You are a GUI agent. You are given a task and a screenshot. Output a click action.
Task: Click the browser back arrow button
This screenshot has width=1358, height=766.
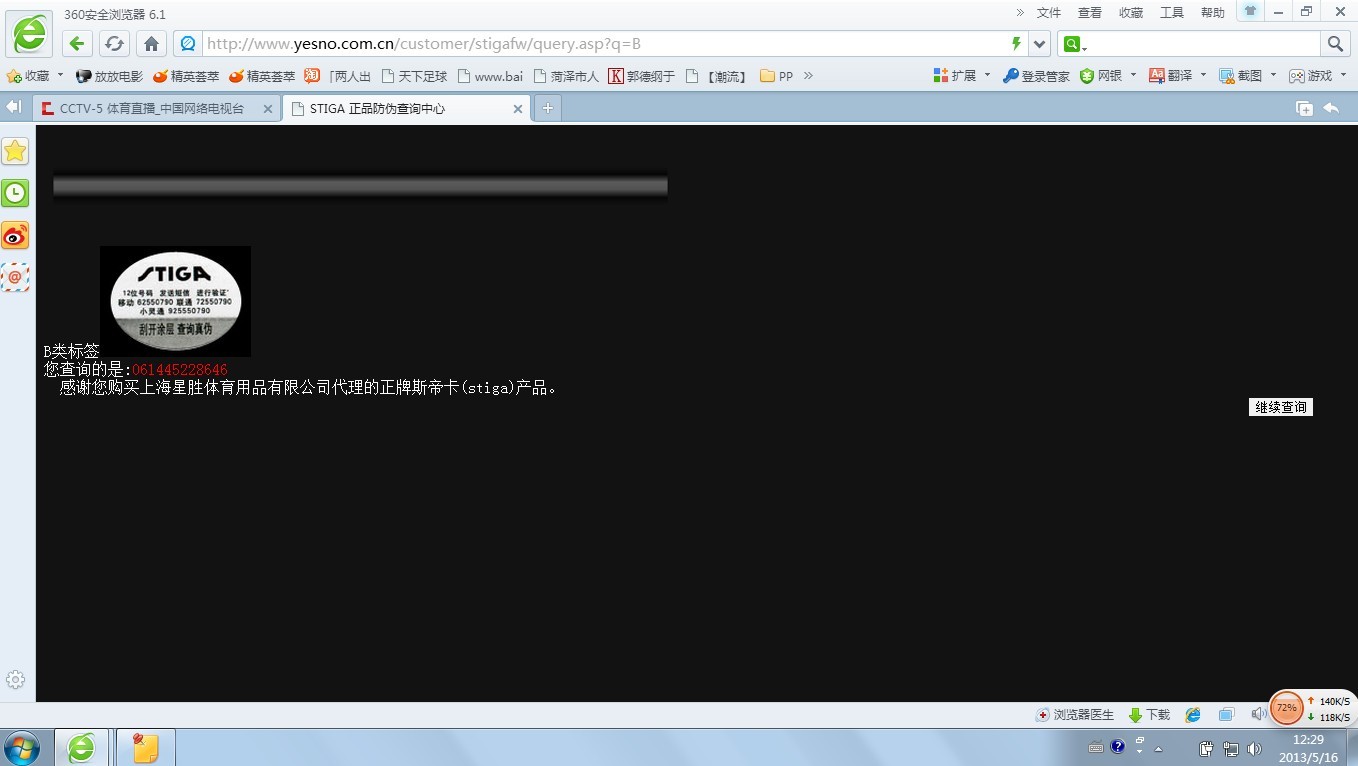[78, 43]
